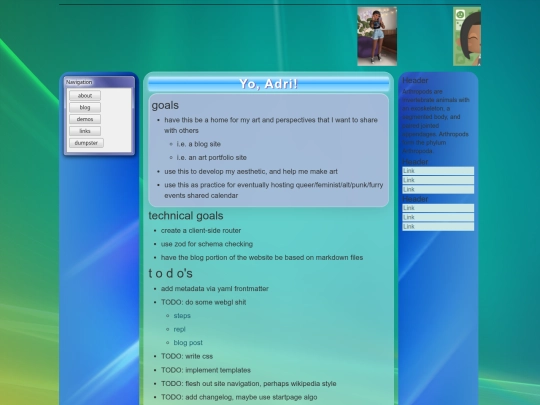Click TODO: do some webgl shit

(x=203, y=302)
